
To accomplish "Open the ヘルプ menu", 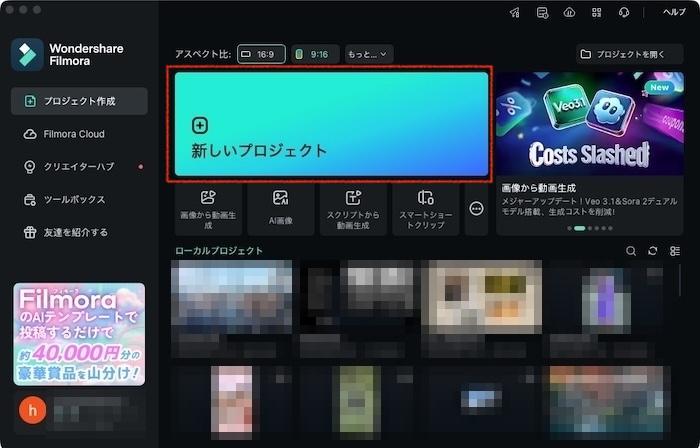I will (x=674, y=12).
